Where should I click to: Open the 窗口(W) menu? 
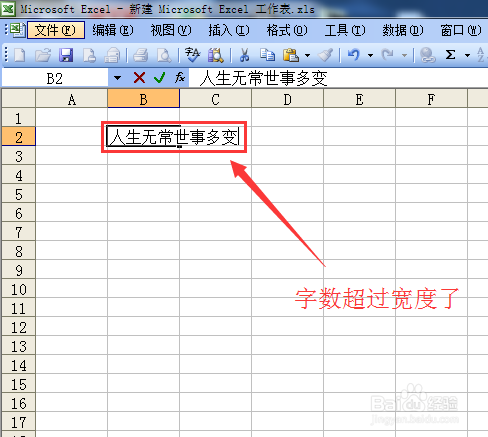coord(461,30)
